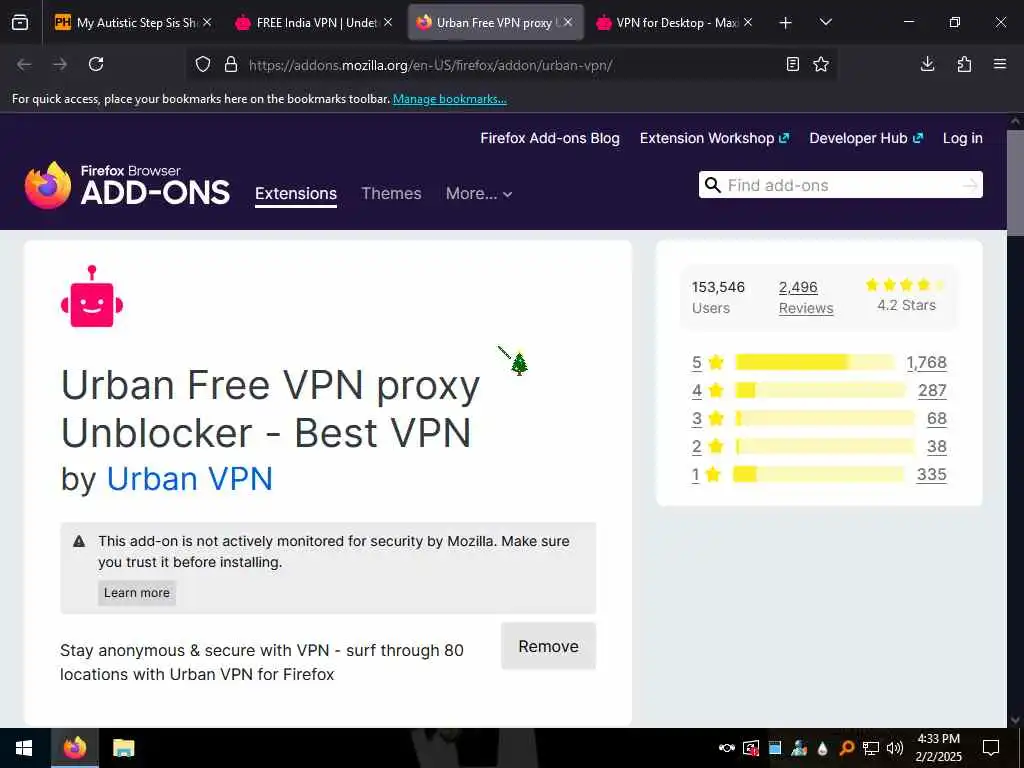Open the Windows Start menu

pyautogui.click(x=24, y=748)
